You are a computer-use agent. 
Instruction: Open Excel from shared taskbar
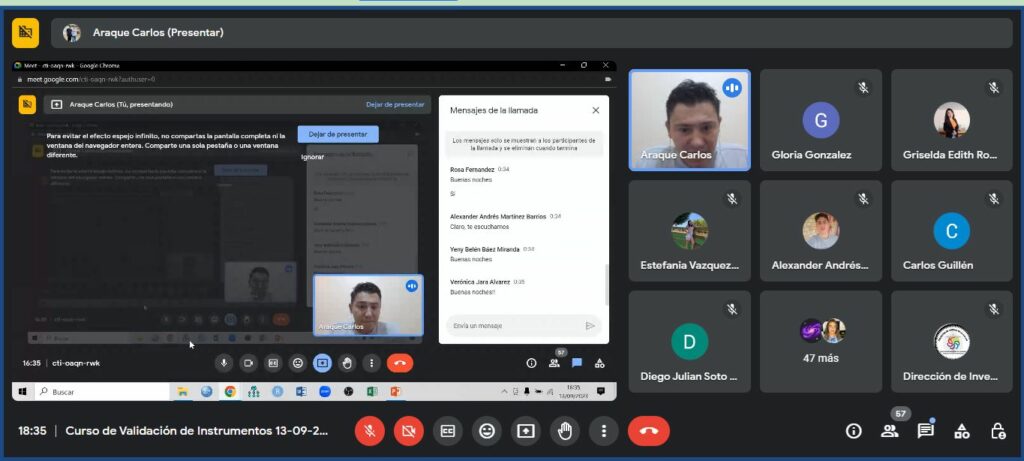pos(372,392)
